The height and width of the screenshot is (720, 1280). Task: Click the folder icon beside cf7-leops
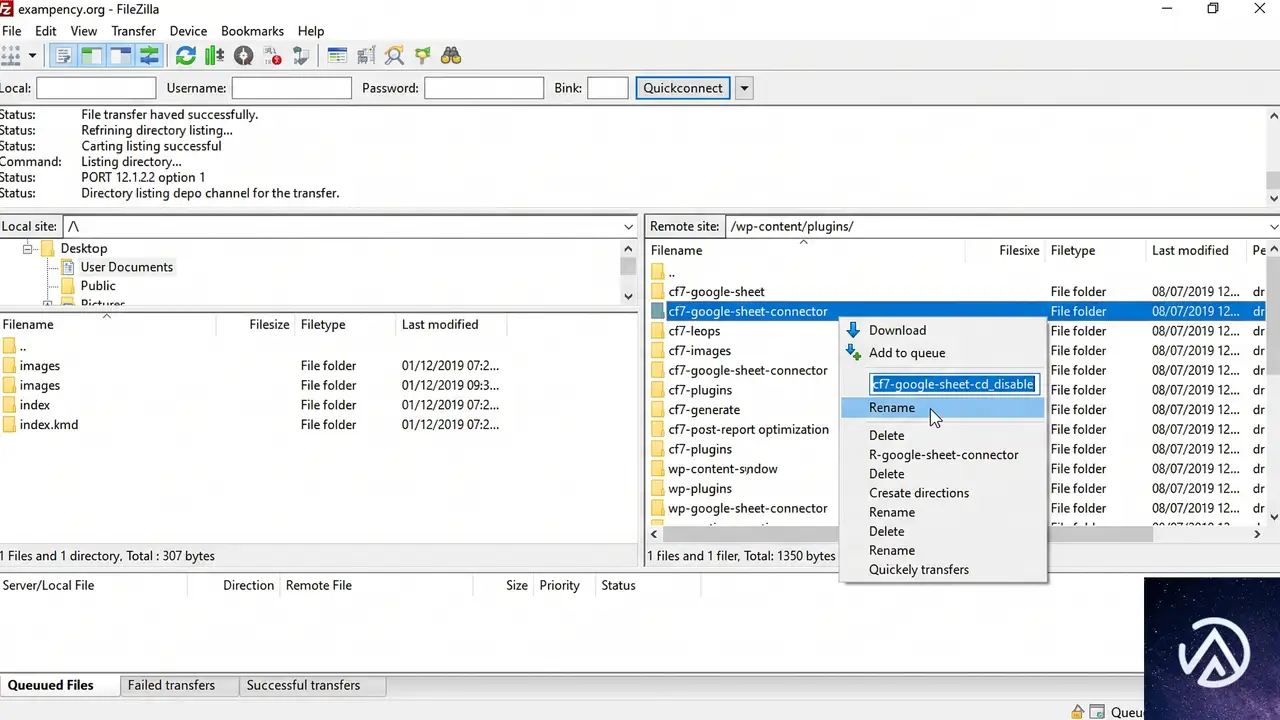(x=657, y=331)
